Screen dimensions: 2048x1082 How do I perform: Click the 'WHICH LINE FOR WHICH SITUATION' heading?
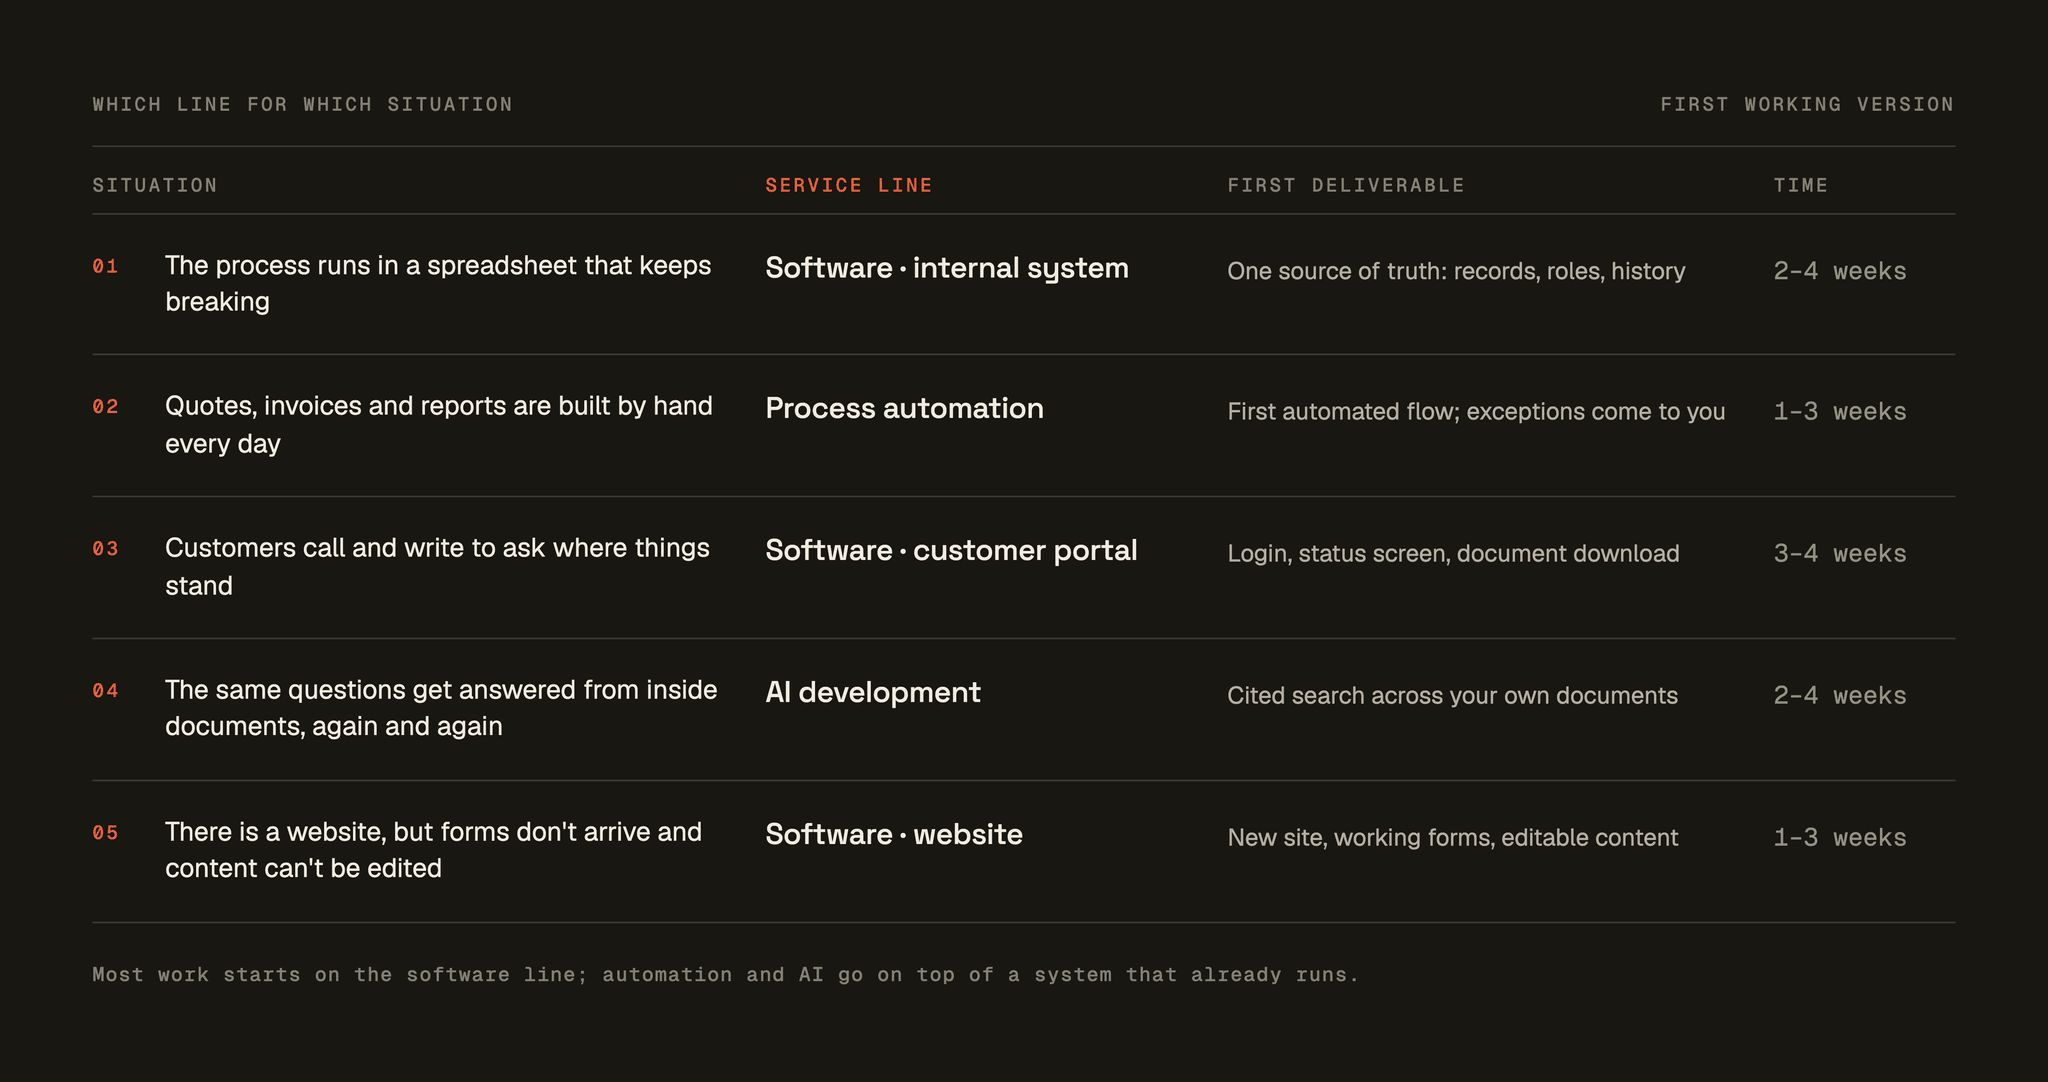tap(302, 104)
